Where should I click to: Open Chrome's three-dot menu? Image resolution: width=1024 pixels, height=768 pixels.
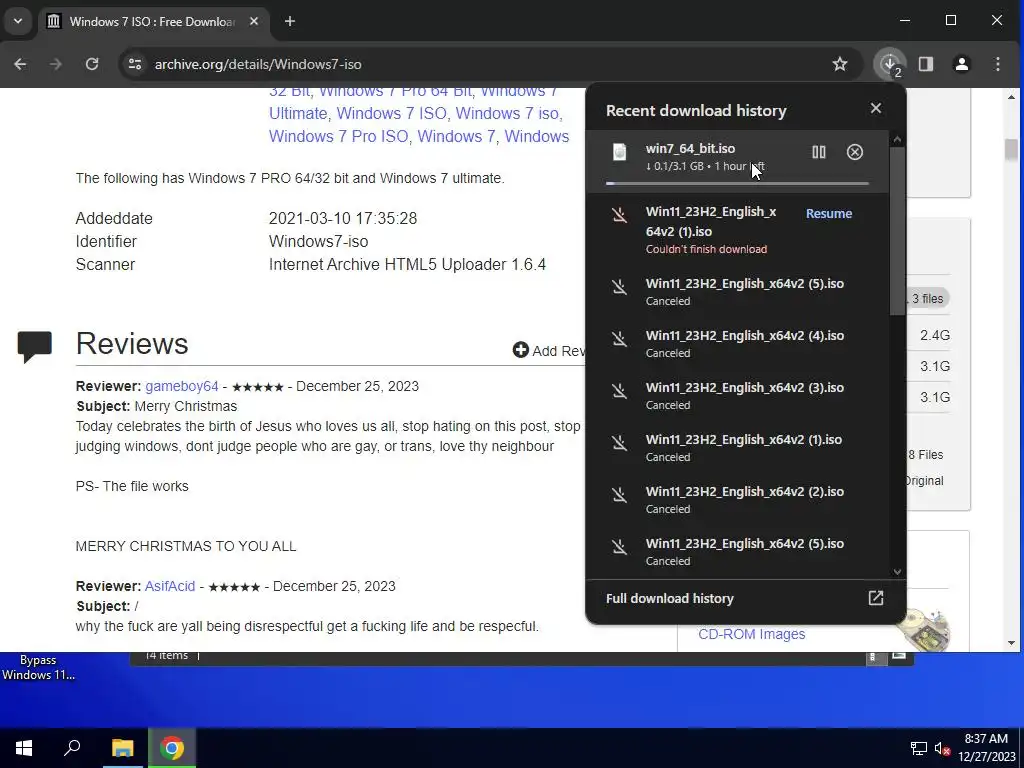tap(997, 64)
